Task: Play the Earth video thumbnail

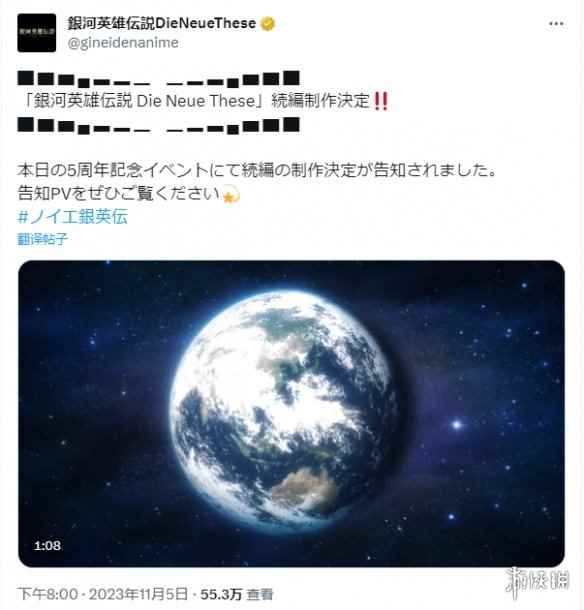Action: pos(291,414)
